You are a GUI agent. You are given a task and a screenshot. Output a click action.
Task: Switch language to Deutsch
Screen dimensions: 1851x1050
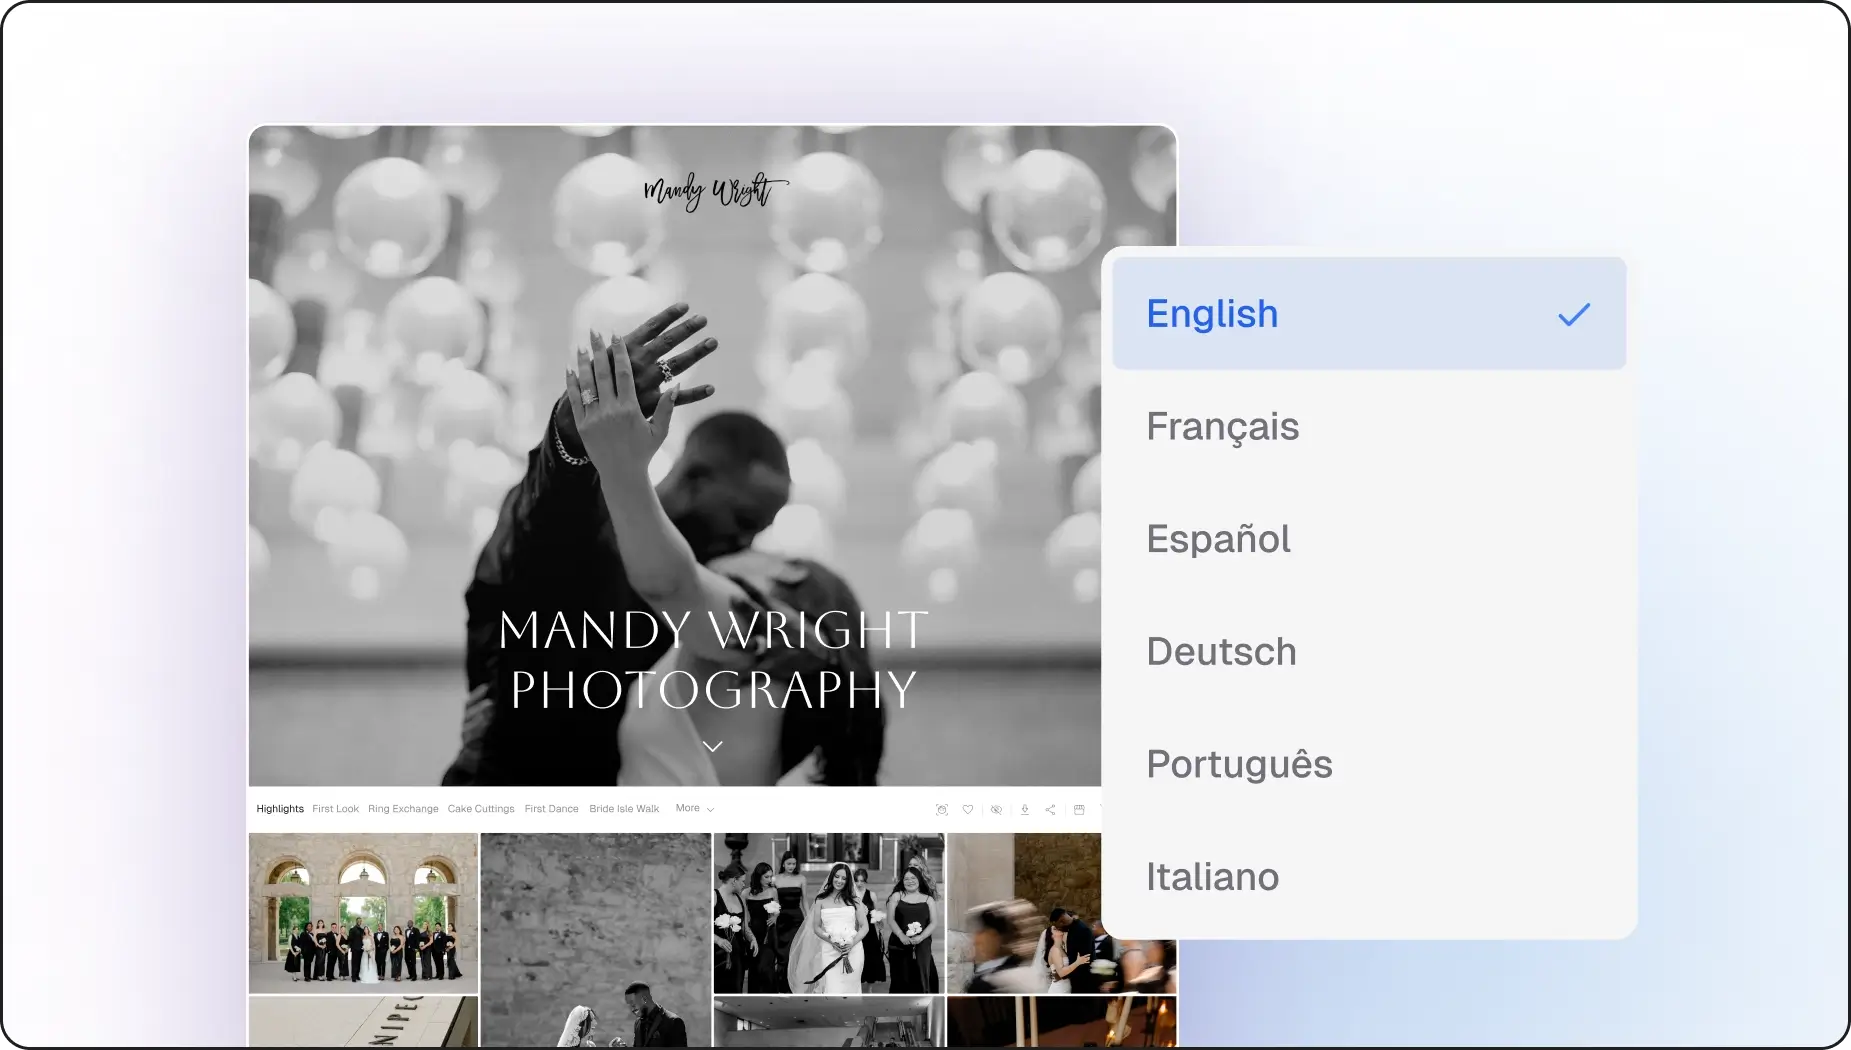coord(1369,652)
